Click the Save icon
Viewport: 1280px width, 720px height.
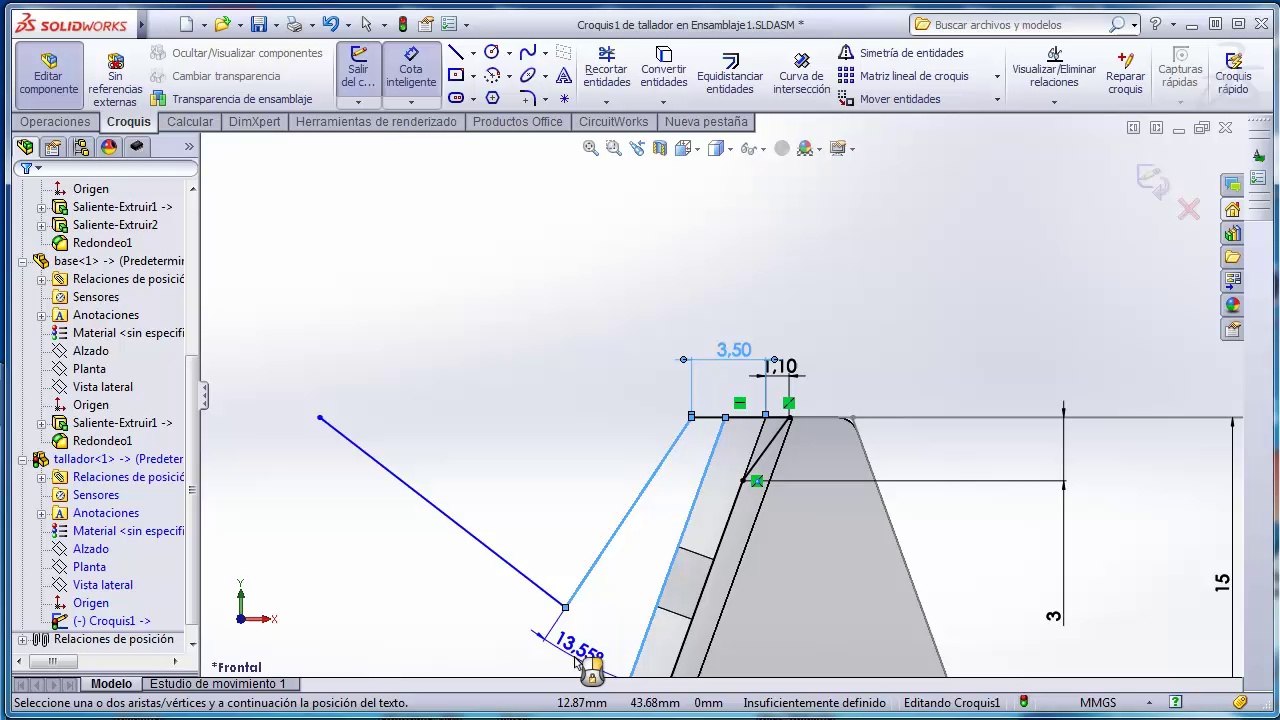coord(258,24)
